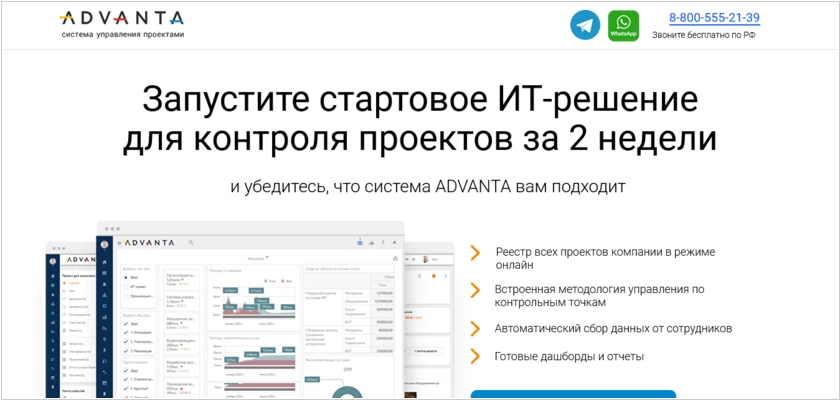840x400 pixels.
Task: Toggle the '1. Инициация' checkbox in the preview
Action: coord(126,333)
